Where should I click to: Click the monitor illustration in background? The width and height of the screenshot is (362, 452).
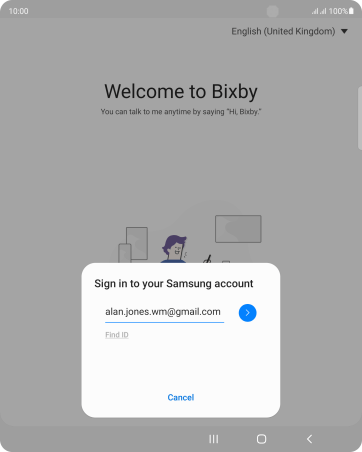(238, 229)
